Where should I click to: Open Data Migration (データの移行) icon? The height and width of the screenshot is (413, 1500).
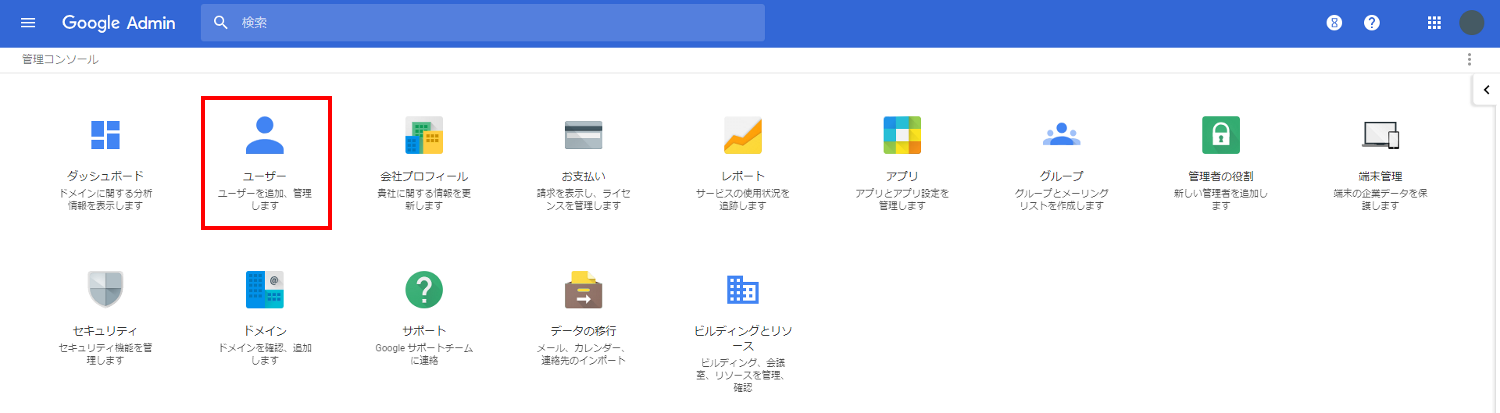[583, 290]
